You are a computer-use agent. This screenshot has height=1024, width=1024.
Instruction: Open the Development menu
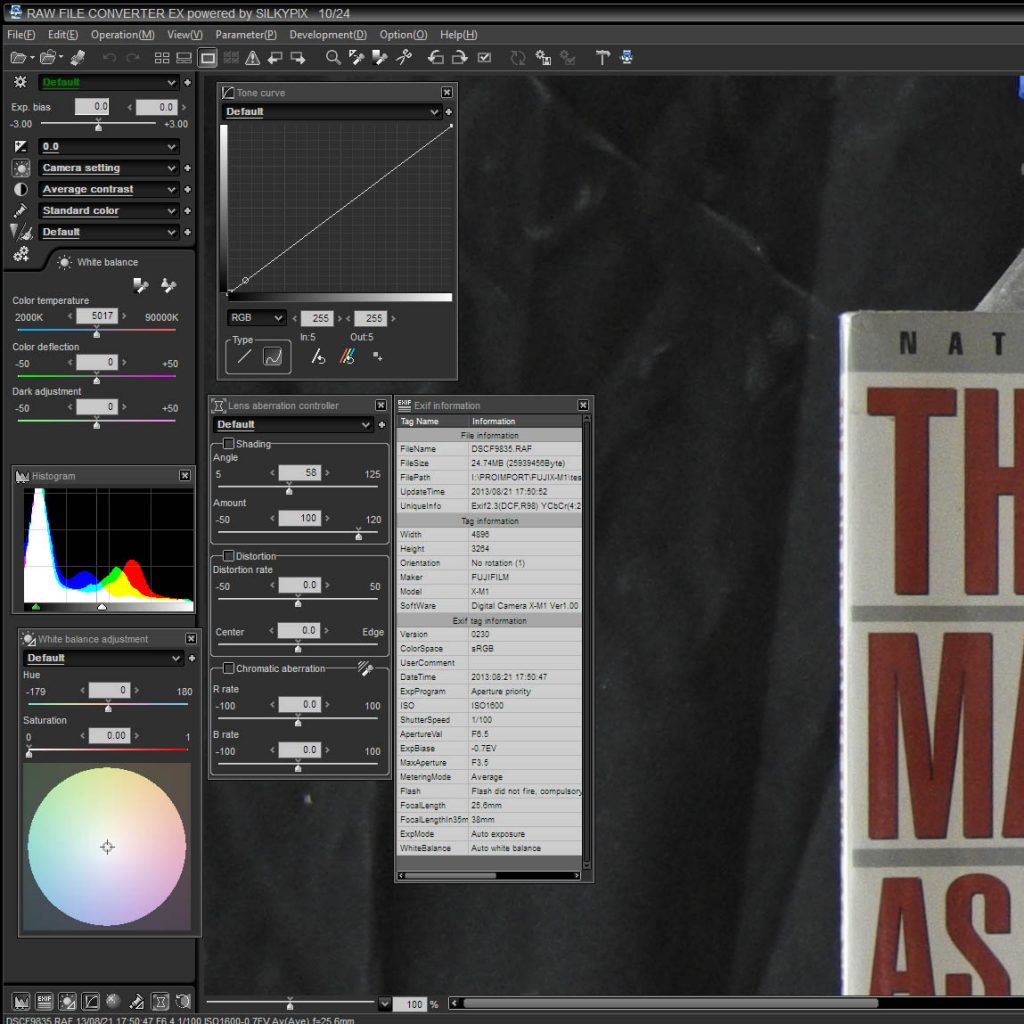(328, 35)
